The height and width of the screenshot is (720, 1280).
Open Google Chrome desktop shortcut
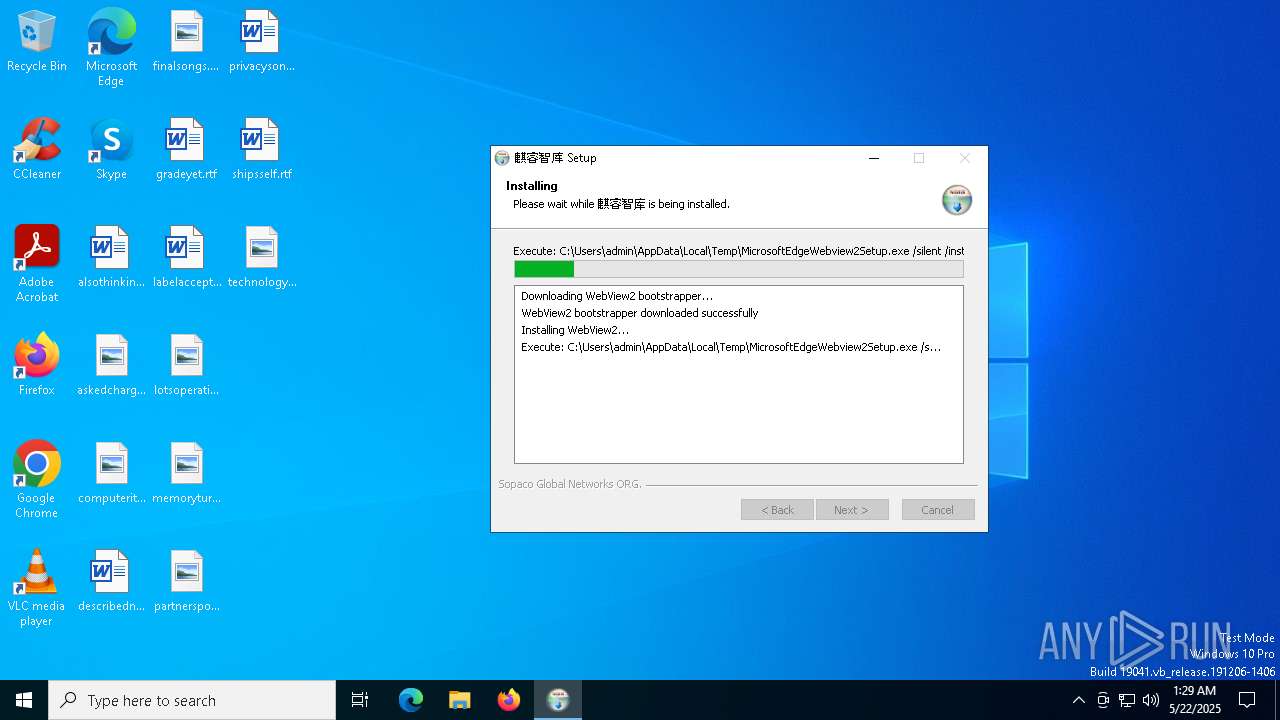[37, 479]
